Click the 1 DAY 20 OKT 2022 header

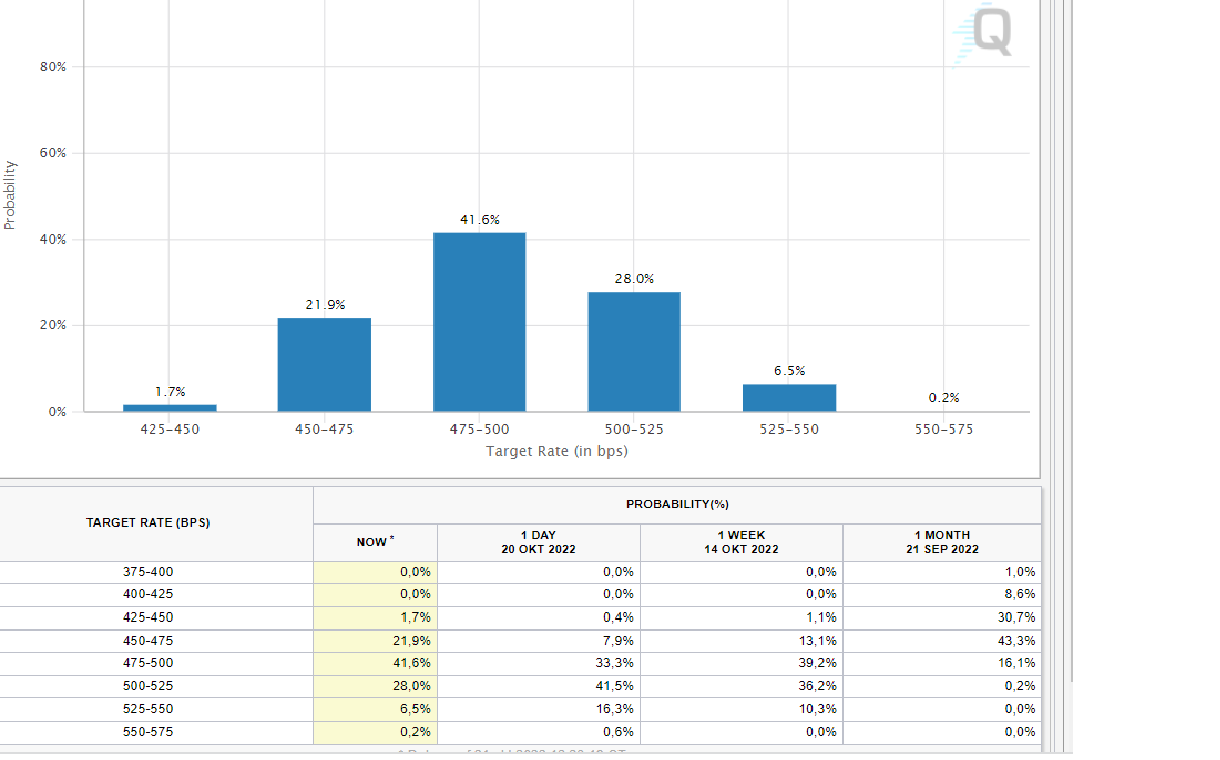(538, 542)
